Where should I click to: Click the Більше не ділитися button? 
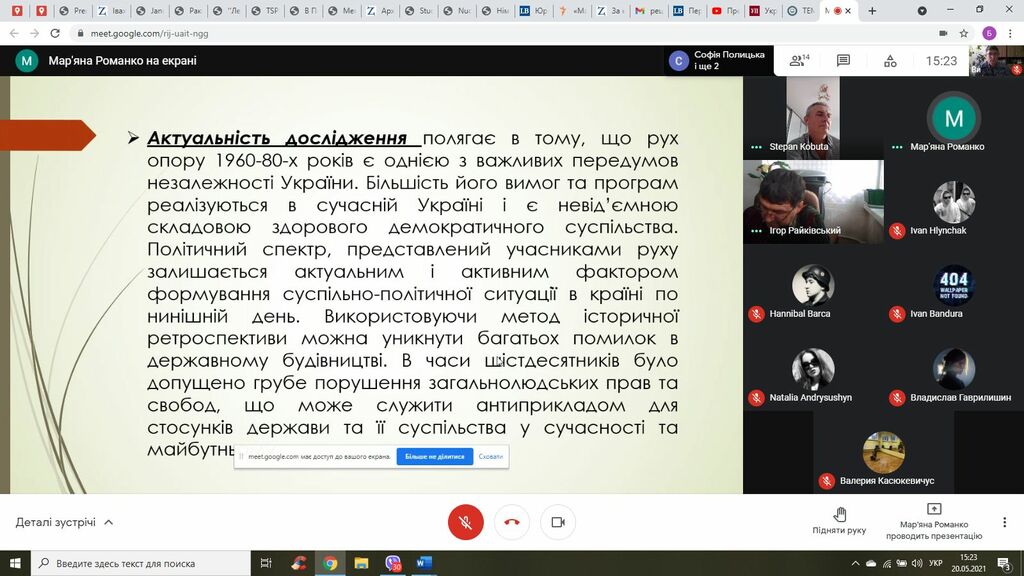[435, 456]
